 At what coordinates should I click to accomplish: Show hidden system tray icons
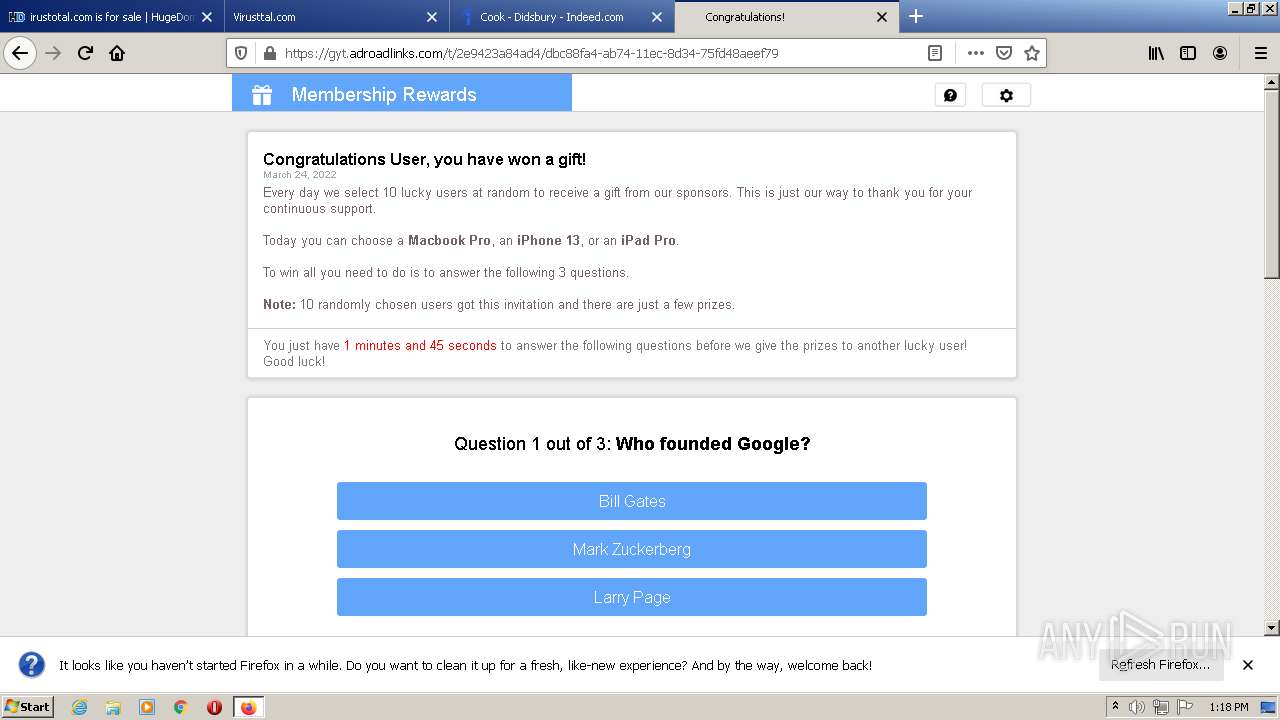click(1115, 707)
